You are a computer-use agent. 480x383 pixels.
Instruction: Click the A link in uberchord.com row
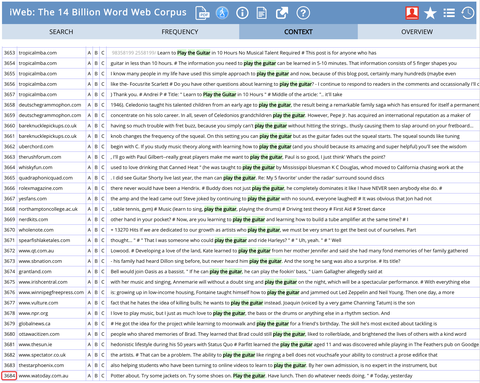click(x=89, y=146)
